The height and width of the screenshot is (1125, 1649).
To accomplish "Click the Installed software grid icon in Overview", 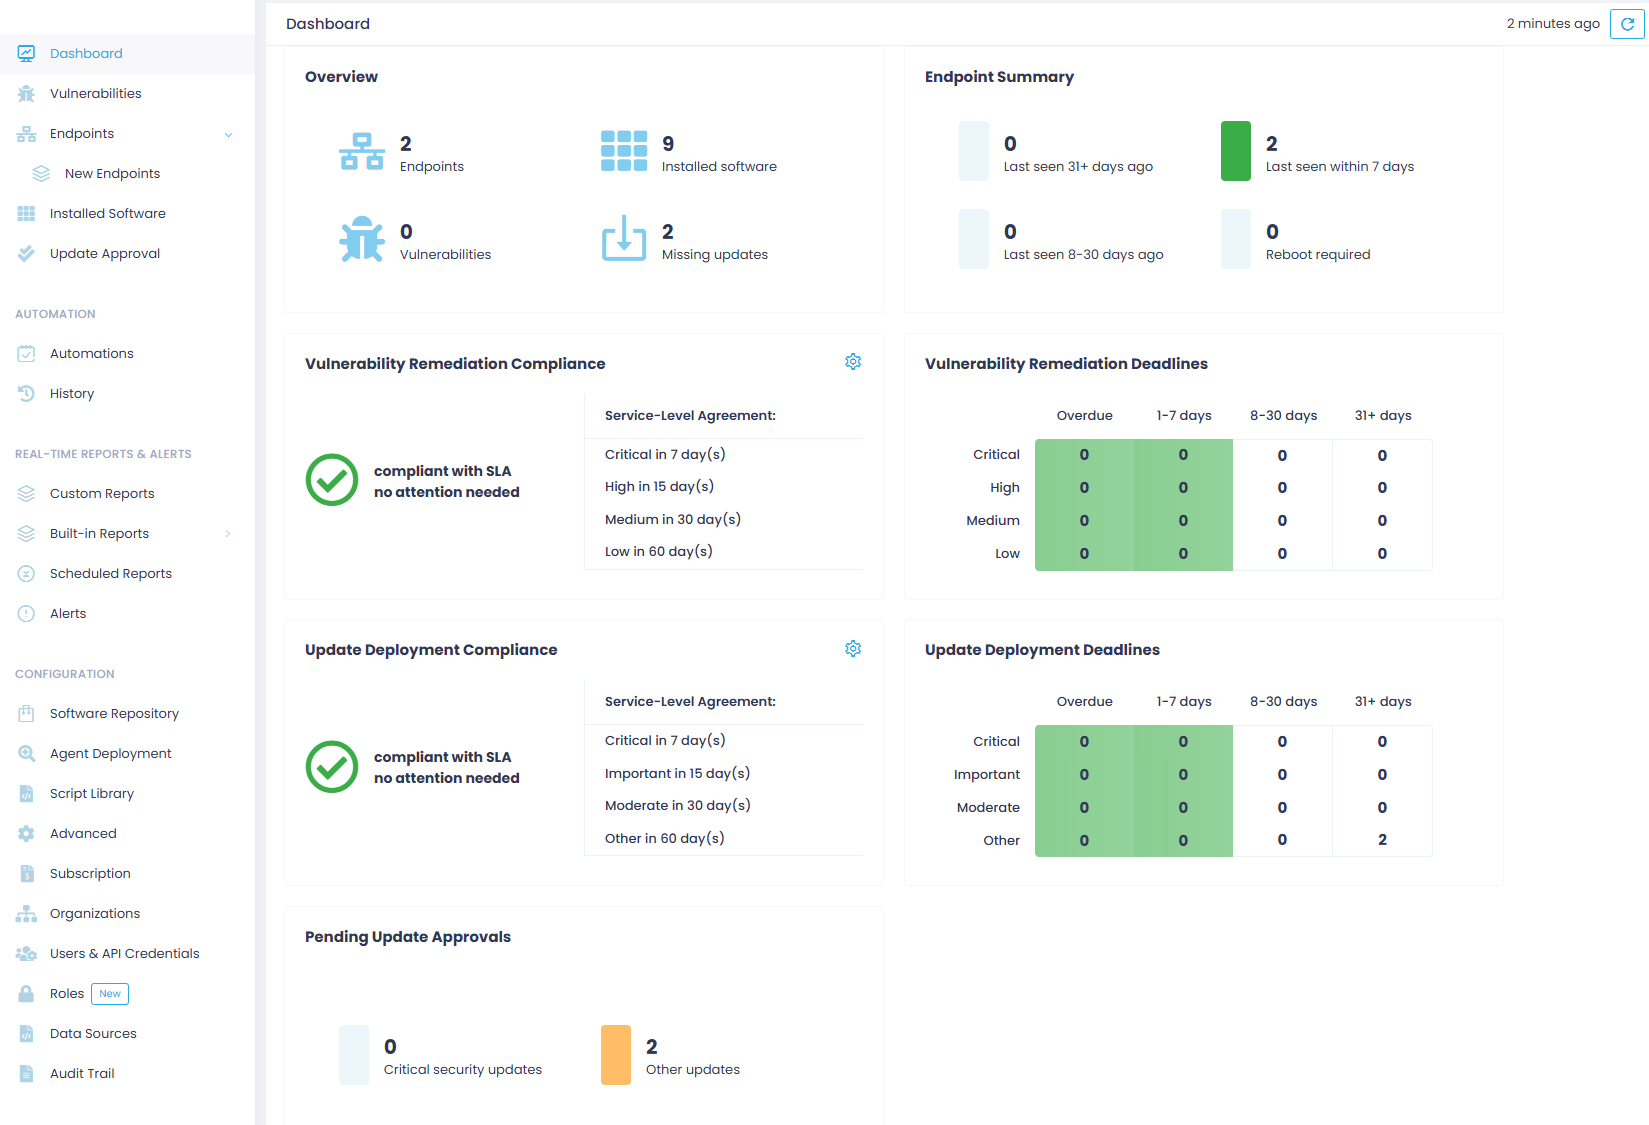I will pyautogui.click(x=624, y=152).
